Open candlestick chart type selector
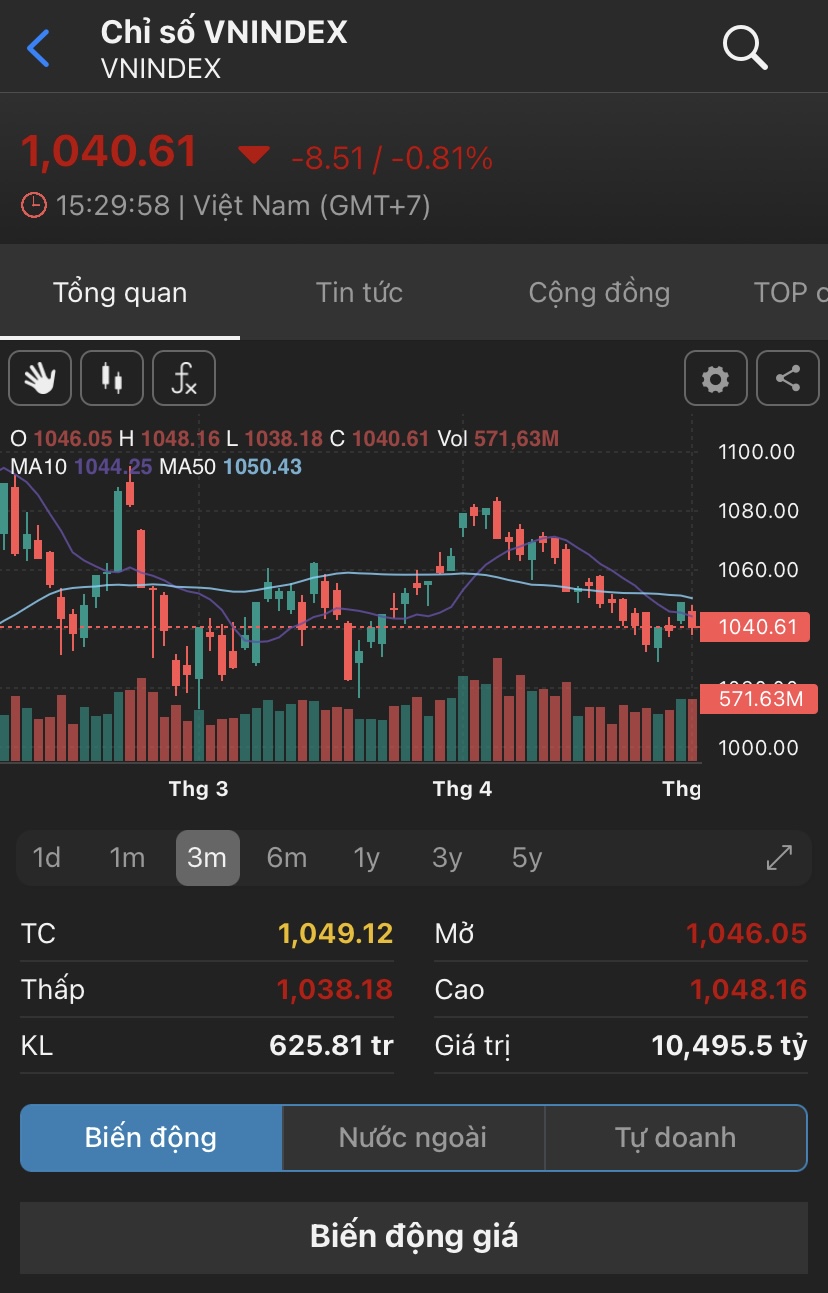Viewport: 828px width, 1293px height. coord(112,378)
